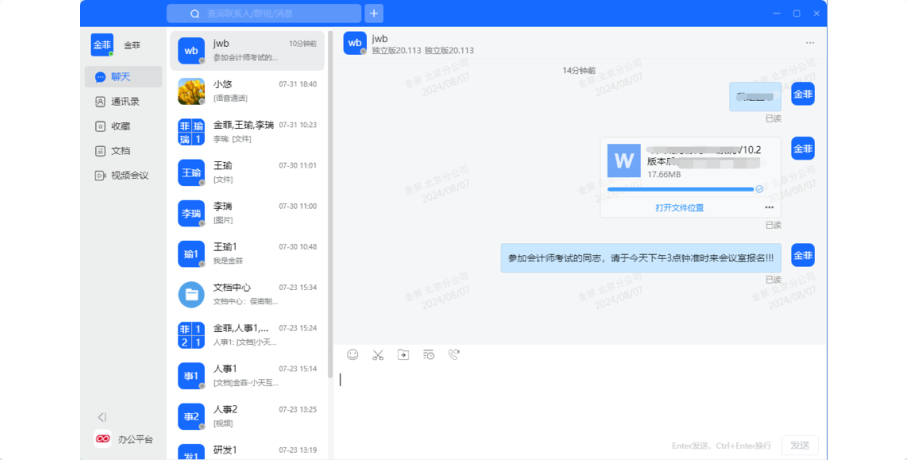Collapse the left sidebar with arrow icon

coord(102,417)
